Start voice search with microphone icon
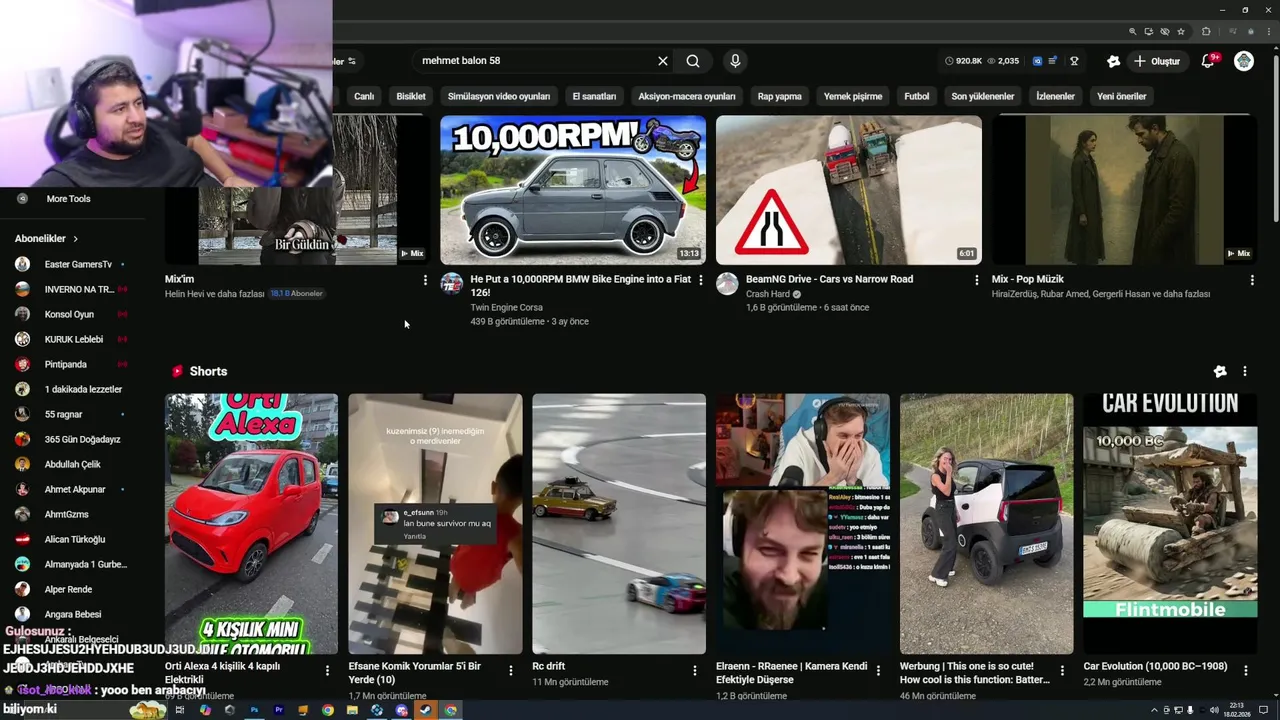Screen dimensions: 1280x720 pos(735,61)
